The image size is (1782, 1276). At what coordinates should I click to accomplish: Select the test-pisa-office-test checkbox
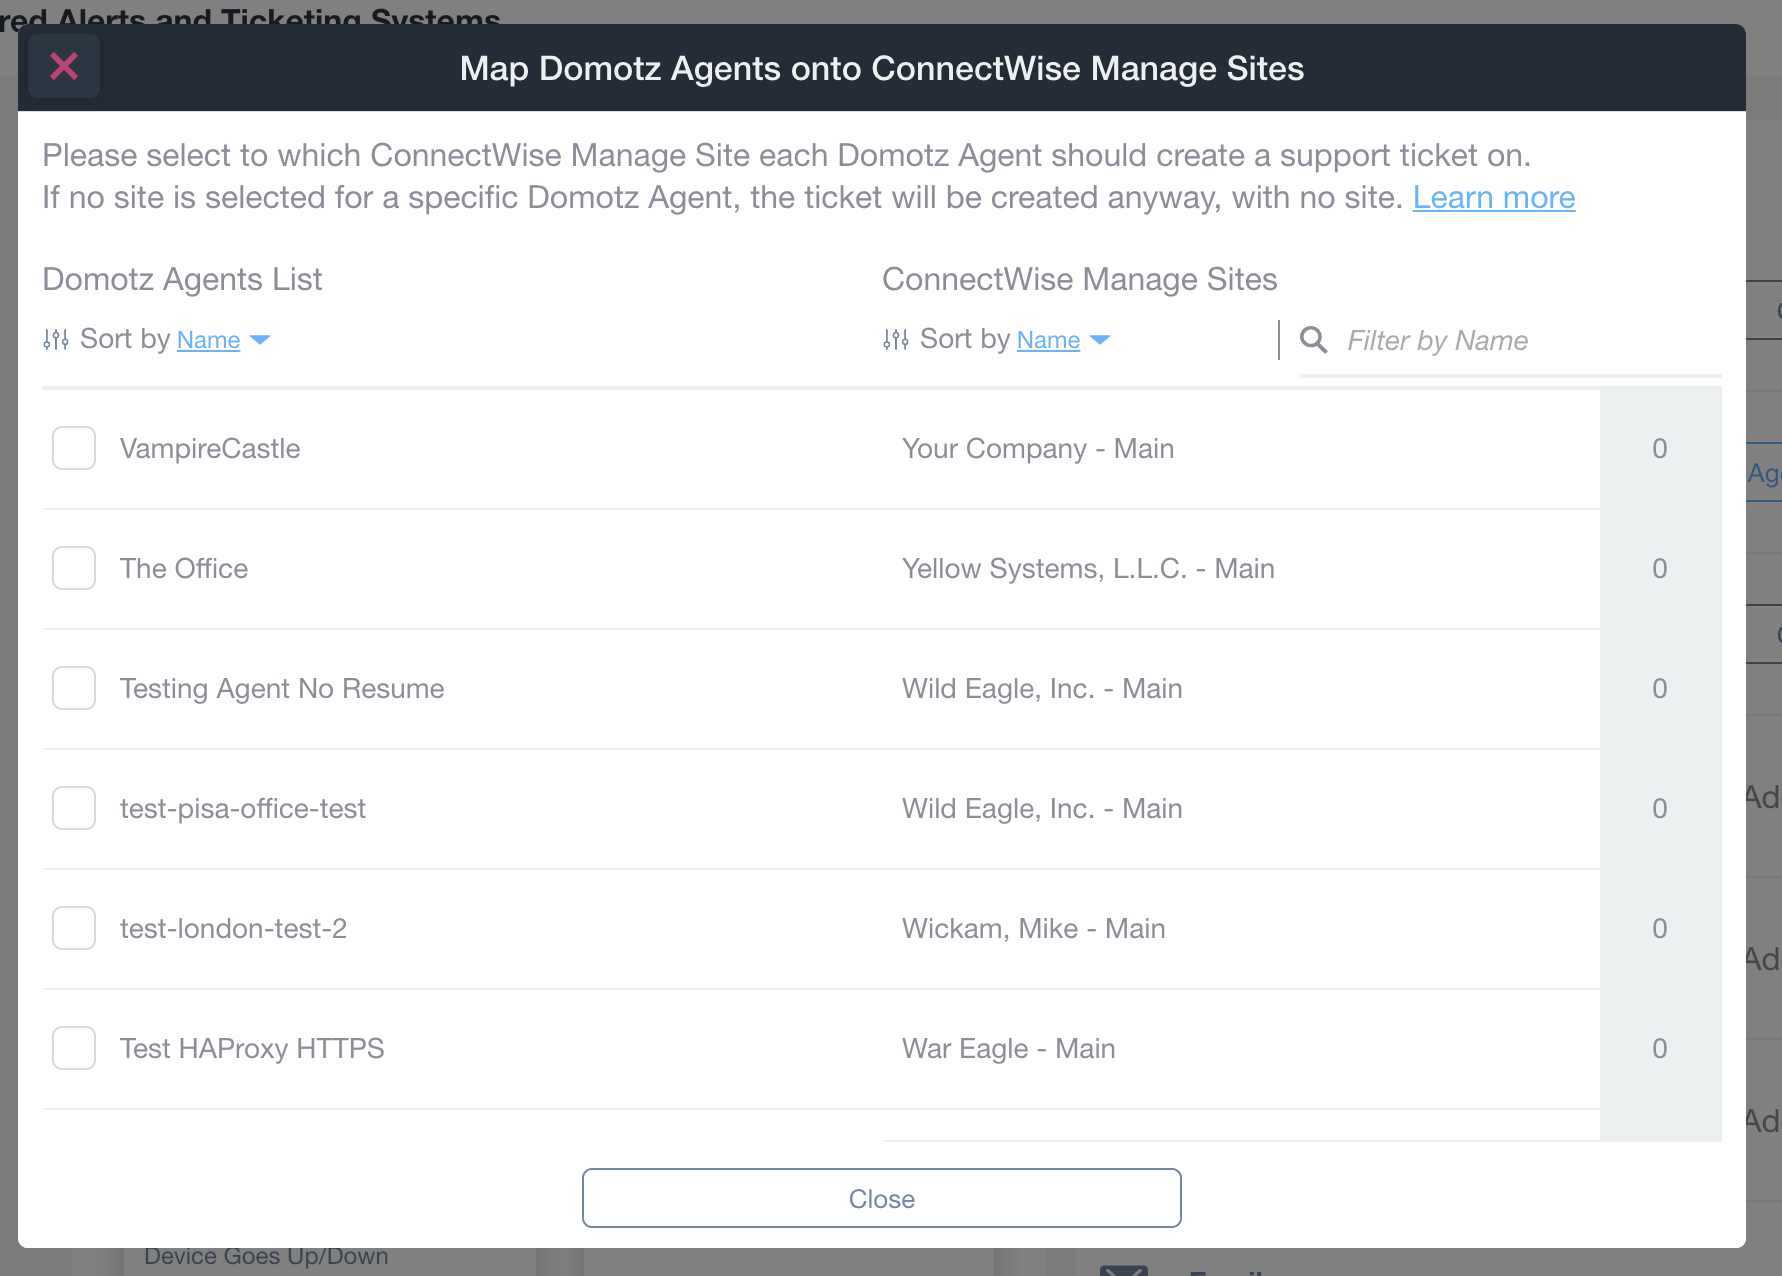pos(74,808)
